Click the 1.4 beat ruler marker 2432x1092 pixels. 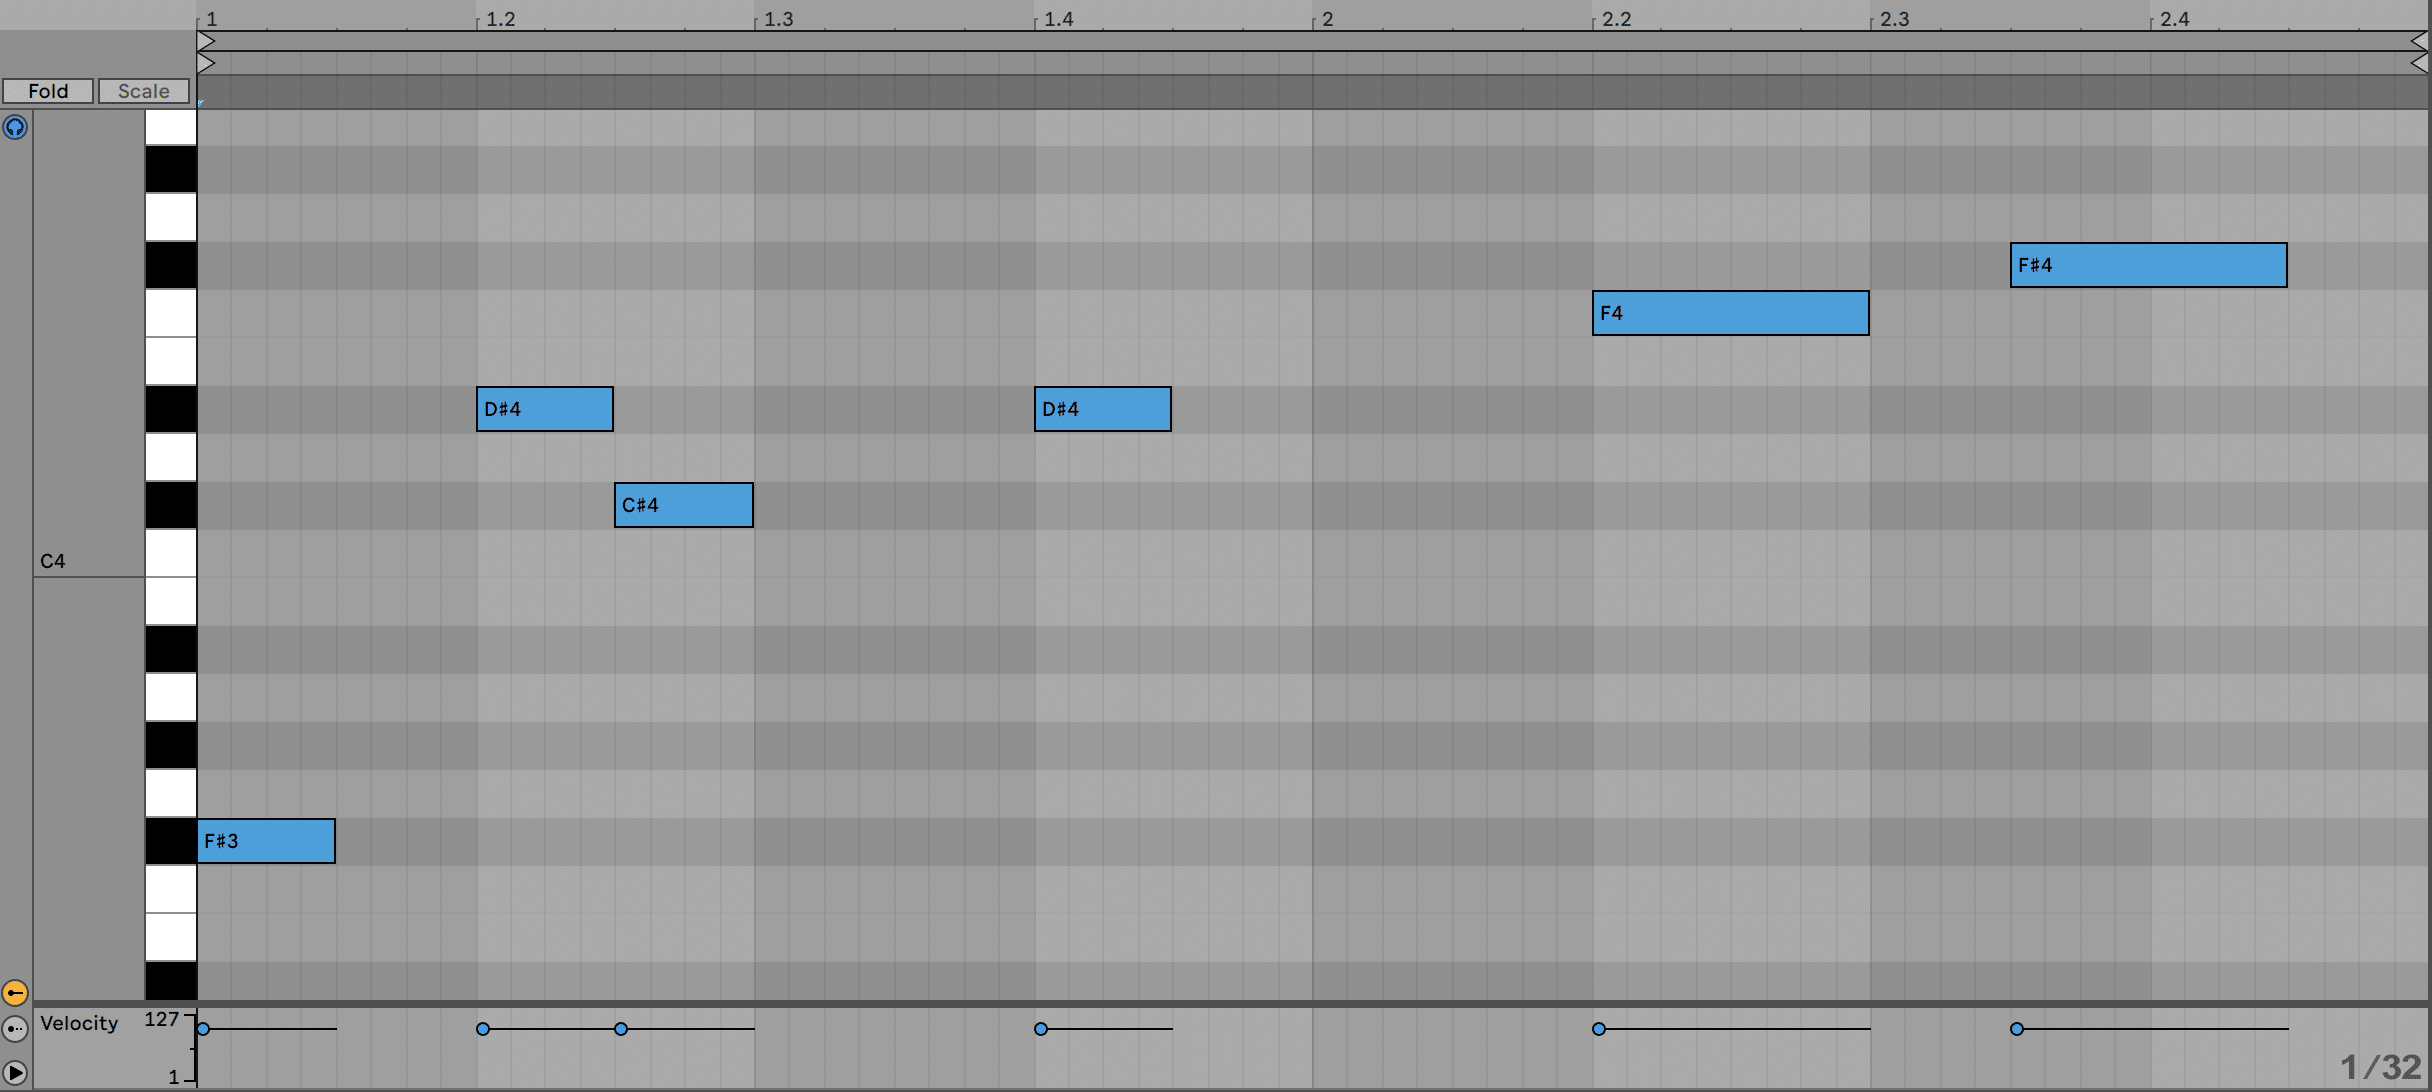click(1058, 19)
